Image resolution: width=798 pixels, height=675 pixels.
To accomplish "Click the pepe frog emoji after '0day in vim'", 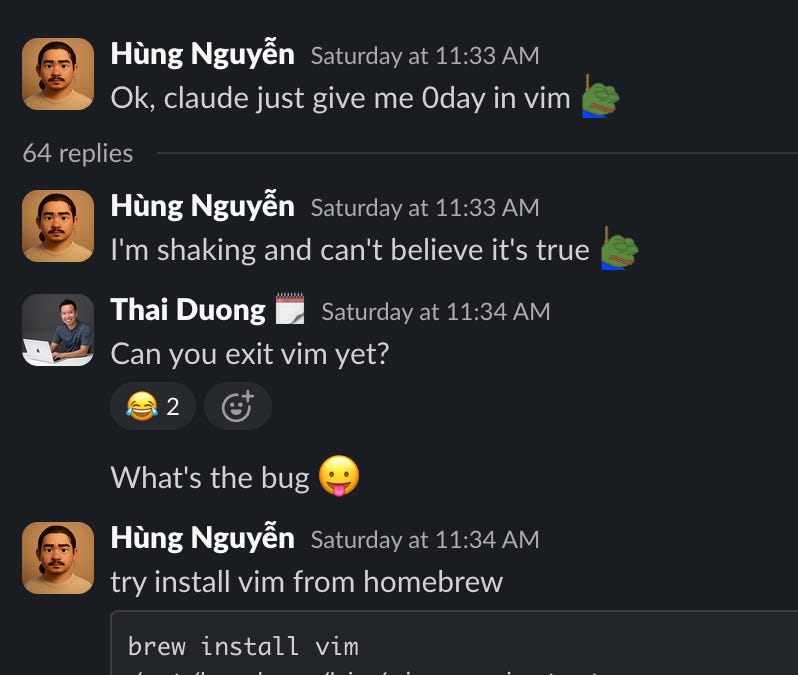I will point(601,97).
